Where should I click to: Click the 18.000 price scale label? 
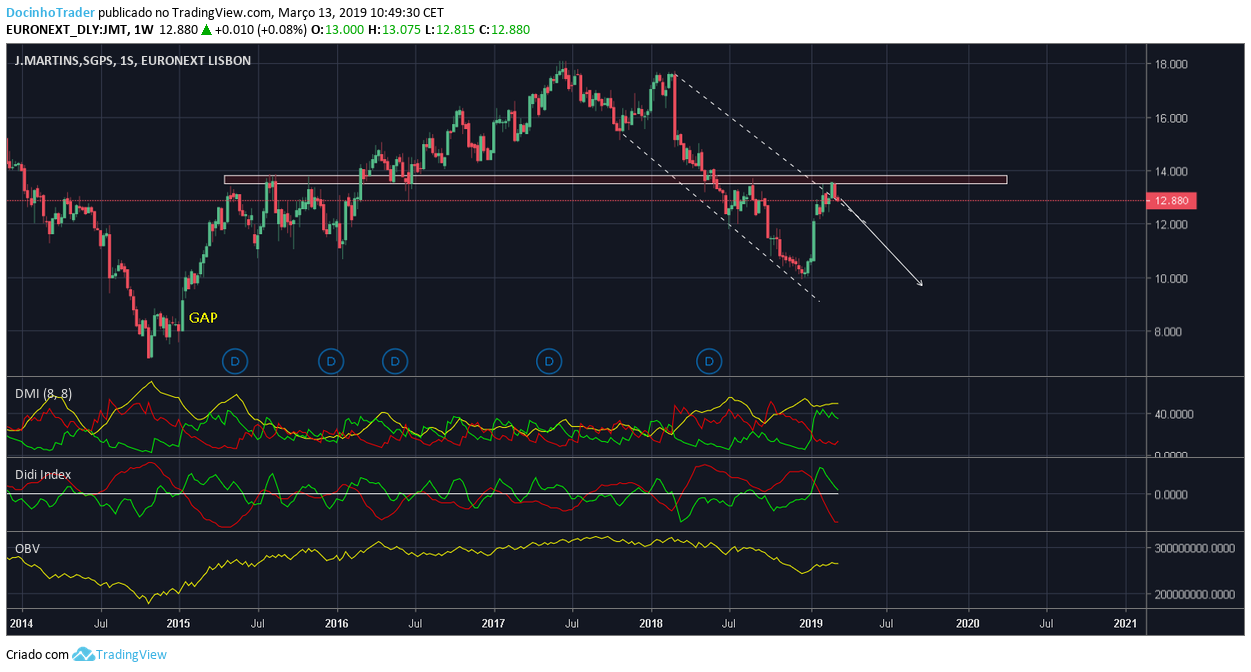(x=1170, y=65)
